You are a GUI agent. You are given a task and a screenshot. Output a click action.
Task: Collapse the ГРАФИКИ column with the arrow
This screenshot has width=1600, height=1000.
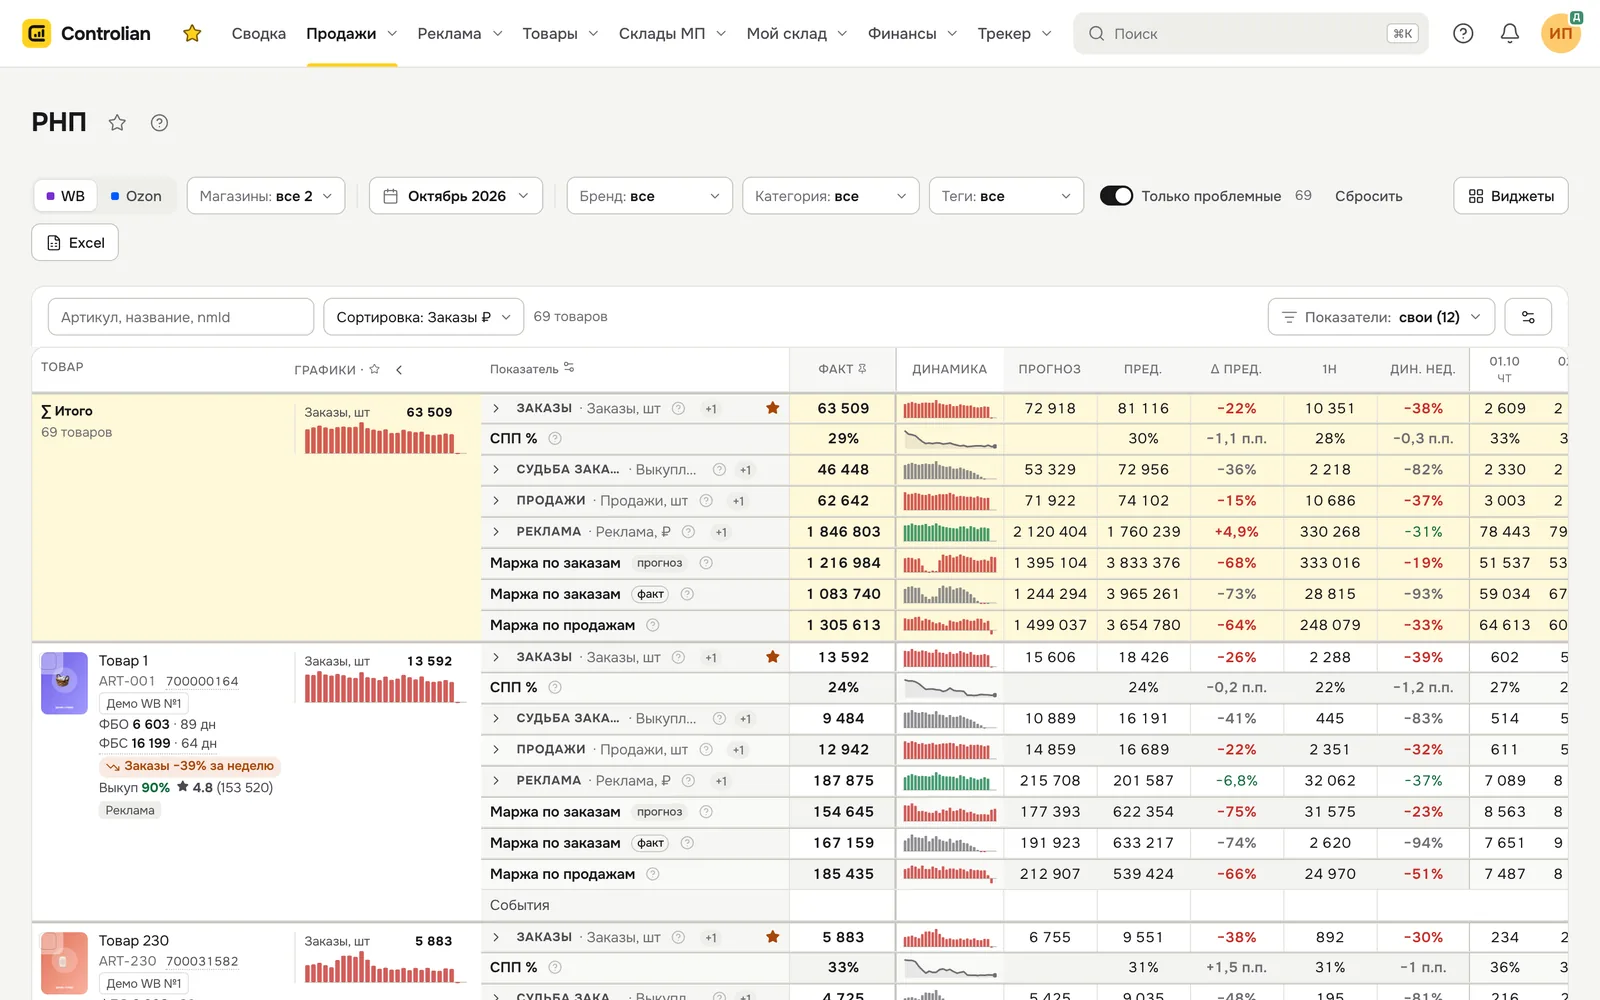399,370
